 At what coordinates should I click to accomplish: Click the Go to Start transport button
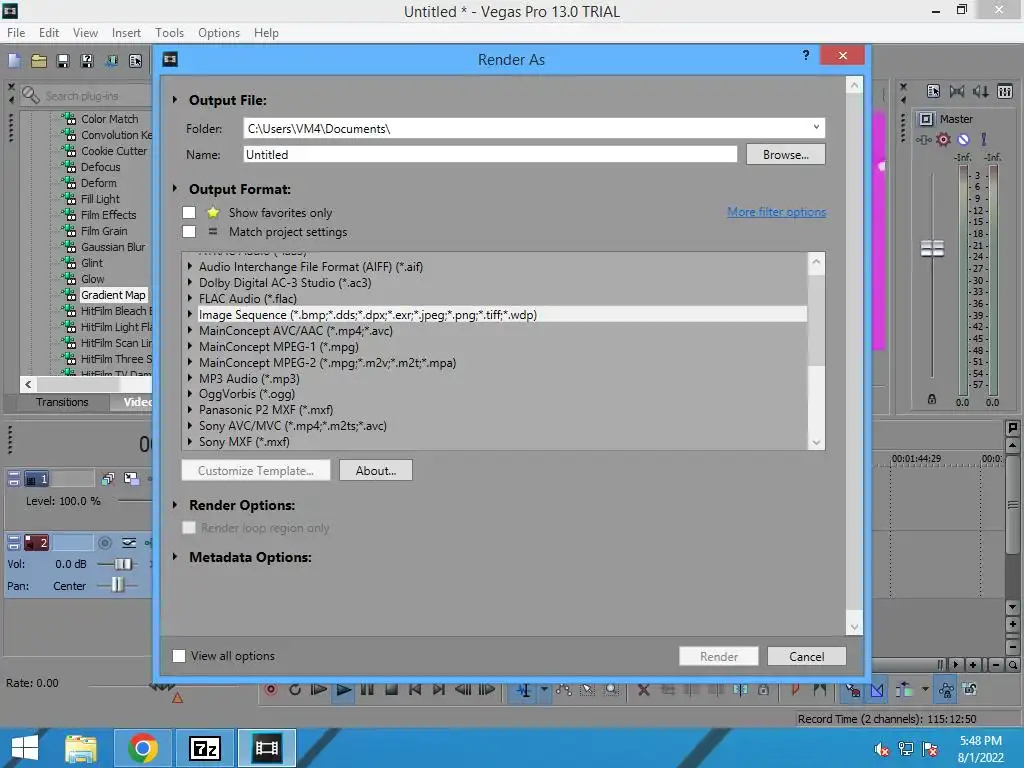click(x=415, y=690)
